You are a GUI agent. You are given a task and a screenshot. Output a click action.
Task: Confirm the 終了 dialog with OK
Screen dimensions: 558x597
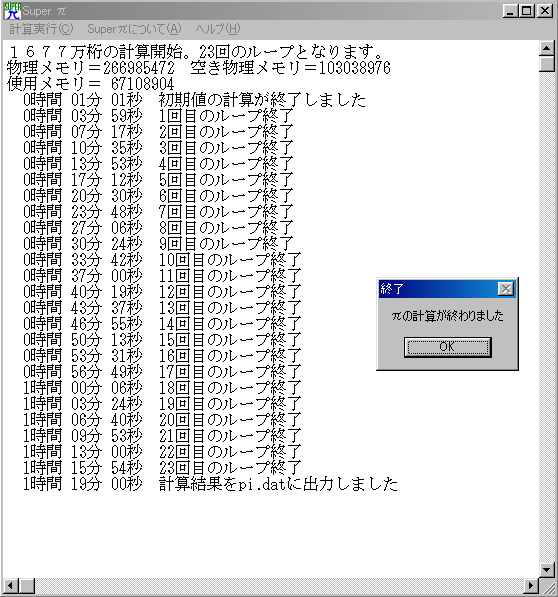(447, 347)
